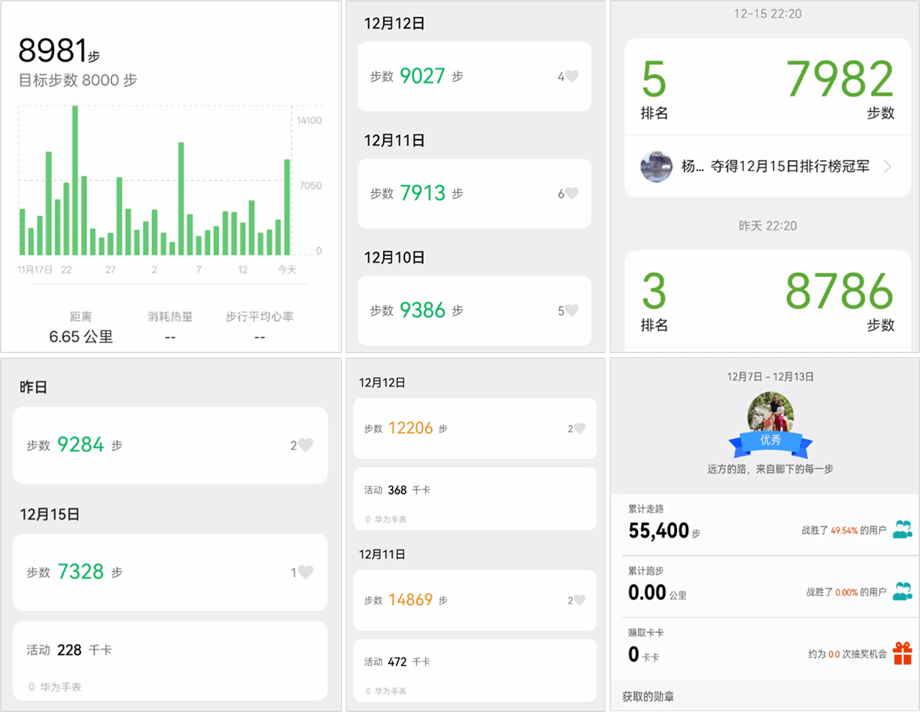The image size is (920, 712).
Task: Tap the 优秀 ribbon badge
Action: pos(770,440)
